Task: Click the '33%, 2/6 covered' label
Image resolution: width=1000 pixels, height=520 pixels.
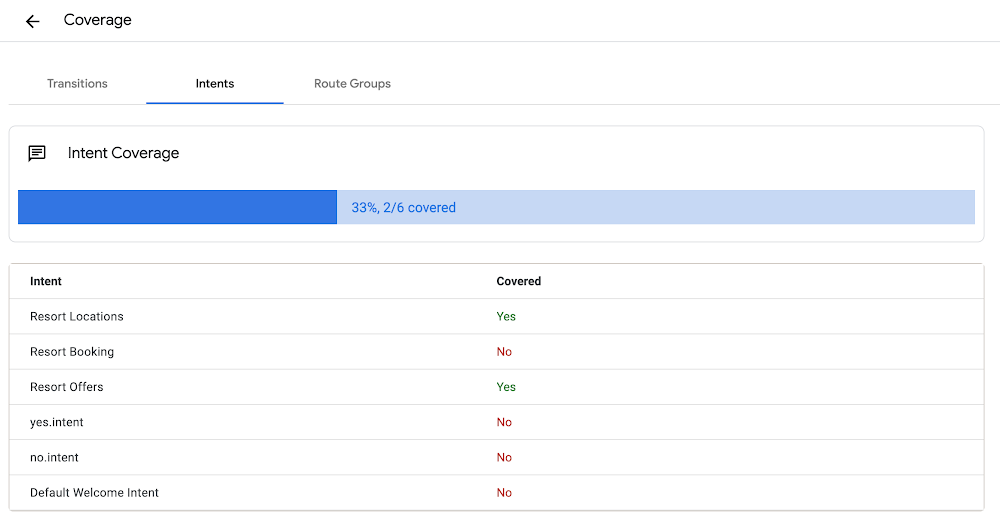Action: 404,207
